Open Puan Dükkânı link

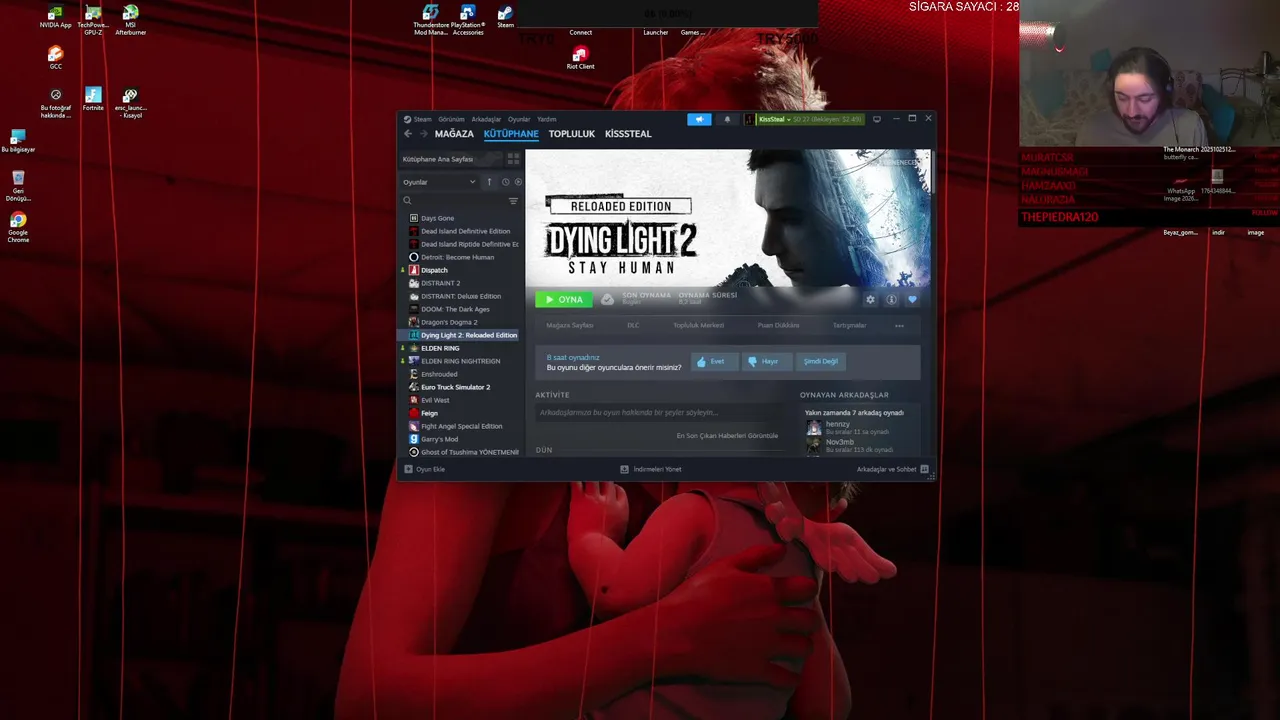[x=778, y=325]
